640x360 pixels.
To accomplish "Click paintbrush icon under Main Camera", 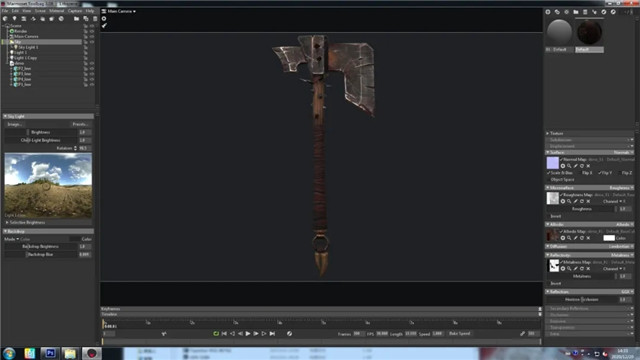I will pyautogui.click(x=104, y=26).
